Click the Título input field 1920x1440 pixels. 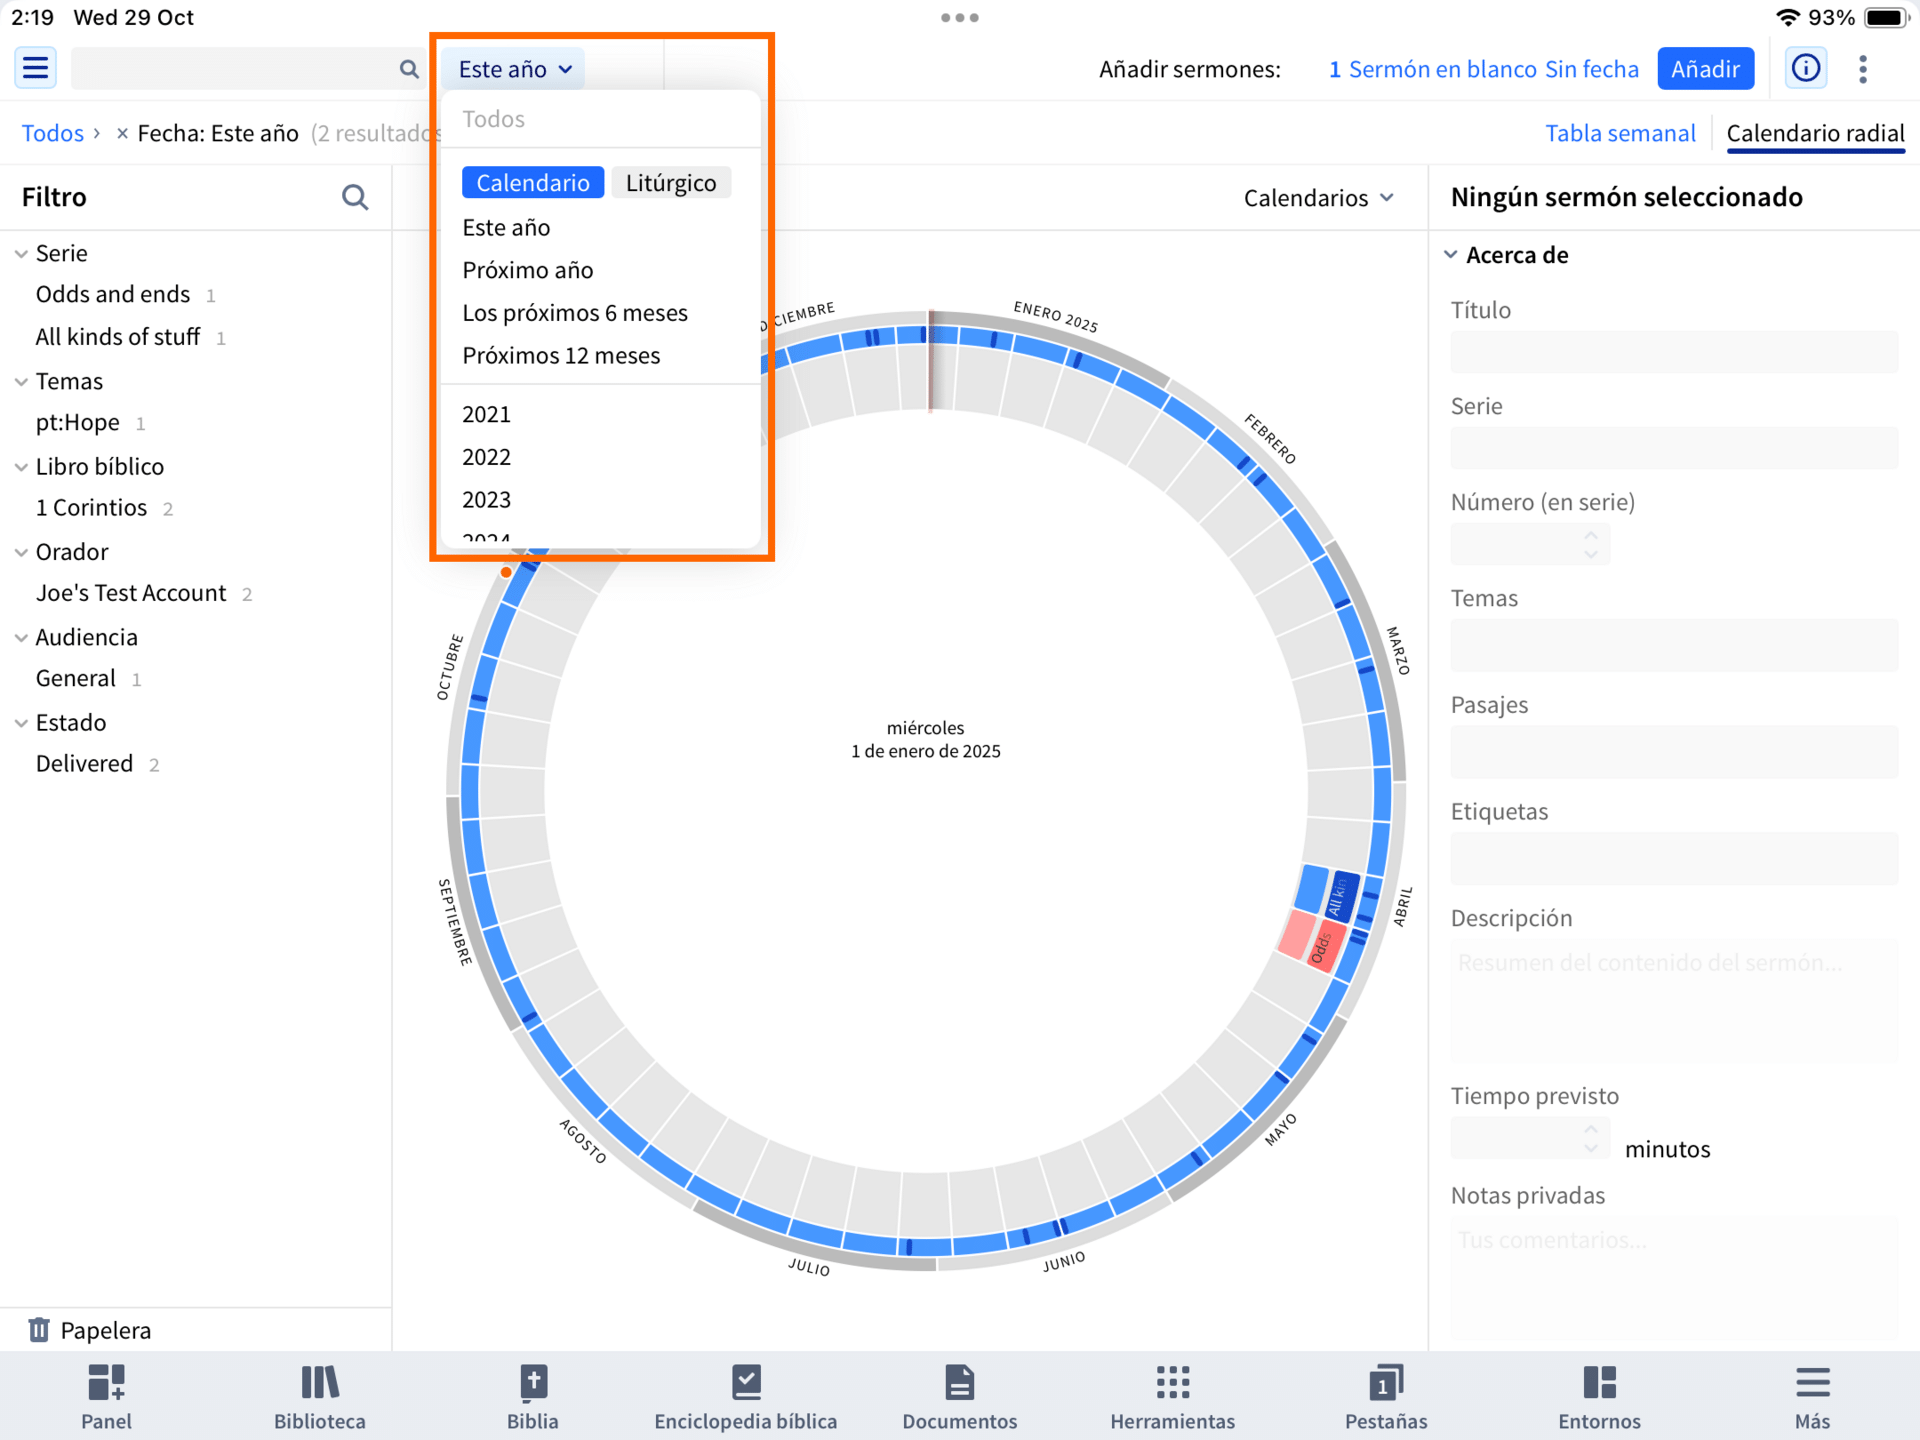pos(1674,352)
